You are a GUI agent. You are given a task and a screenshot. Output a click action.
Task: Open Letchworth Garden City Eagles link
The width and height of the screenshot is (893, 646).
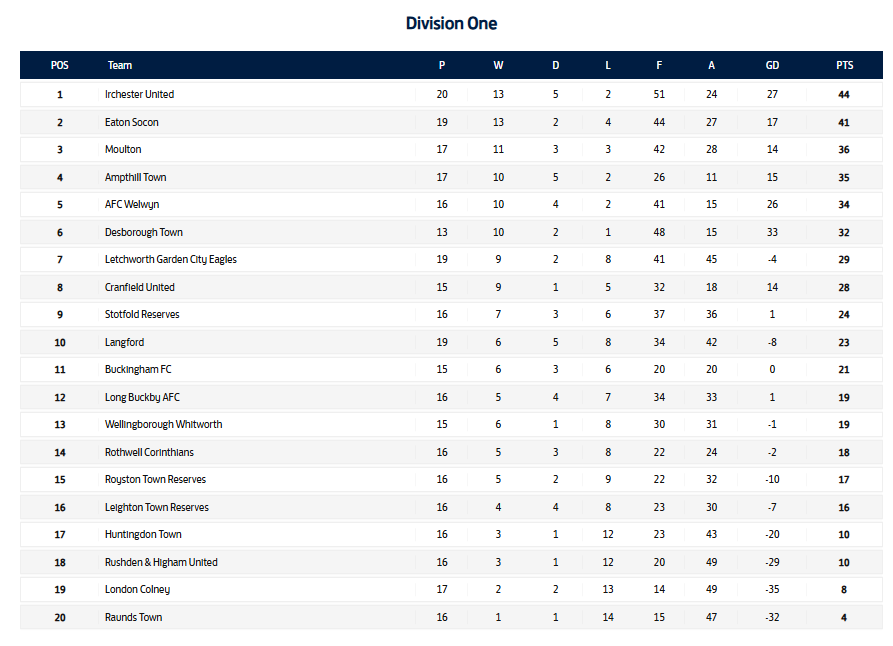coord(170,260)
